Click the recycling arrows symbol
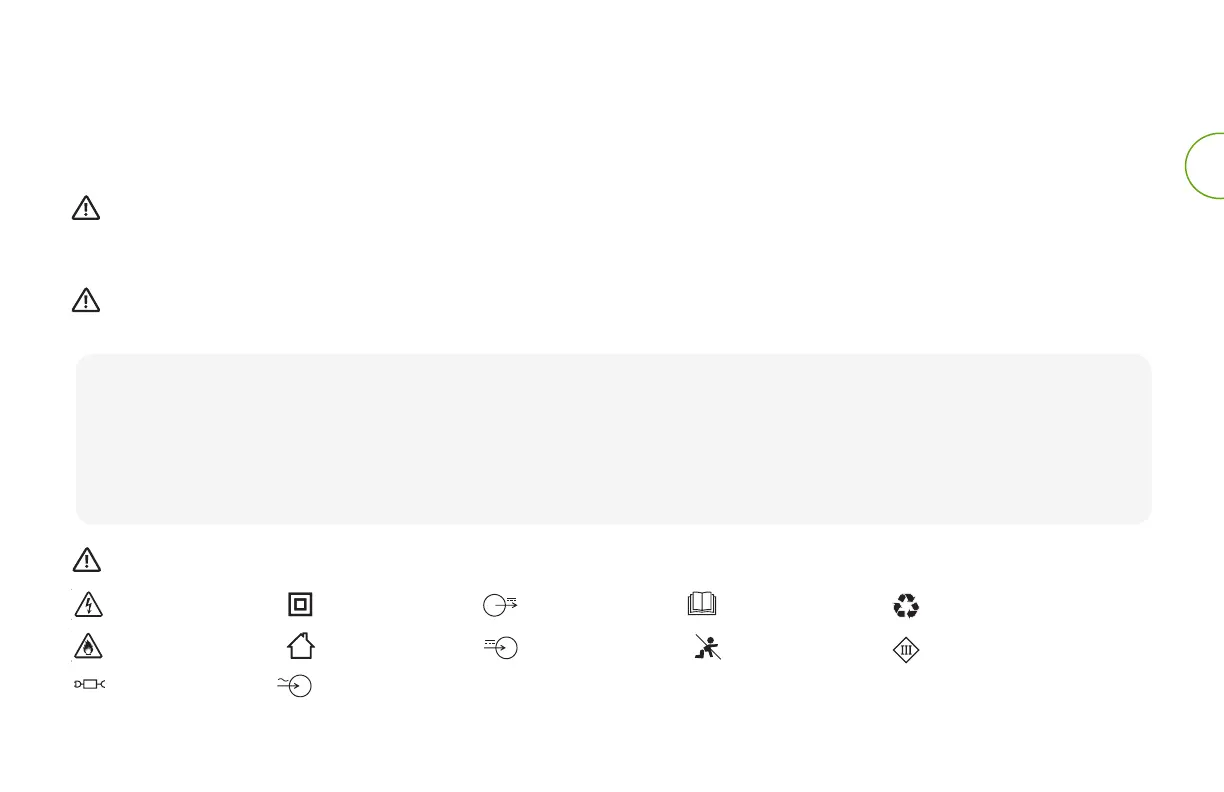The image size is (1224, 792). (x=906, y=606)
